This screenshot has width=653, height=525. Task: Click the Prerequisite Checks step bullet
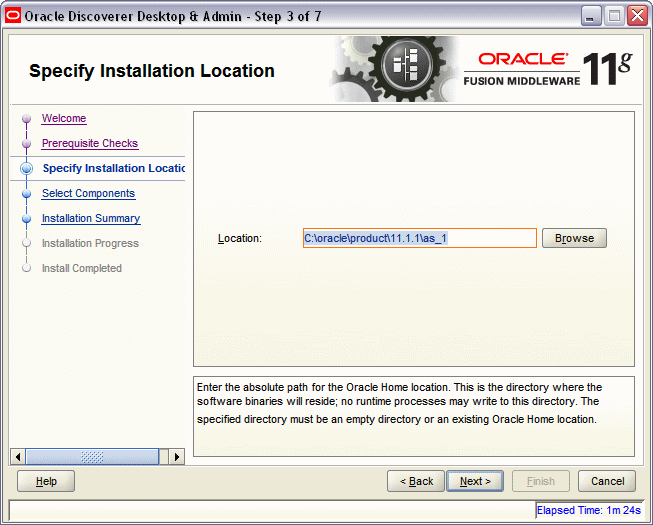(27, 144)
